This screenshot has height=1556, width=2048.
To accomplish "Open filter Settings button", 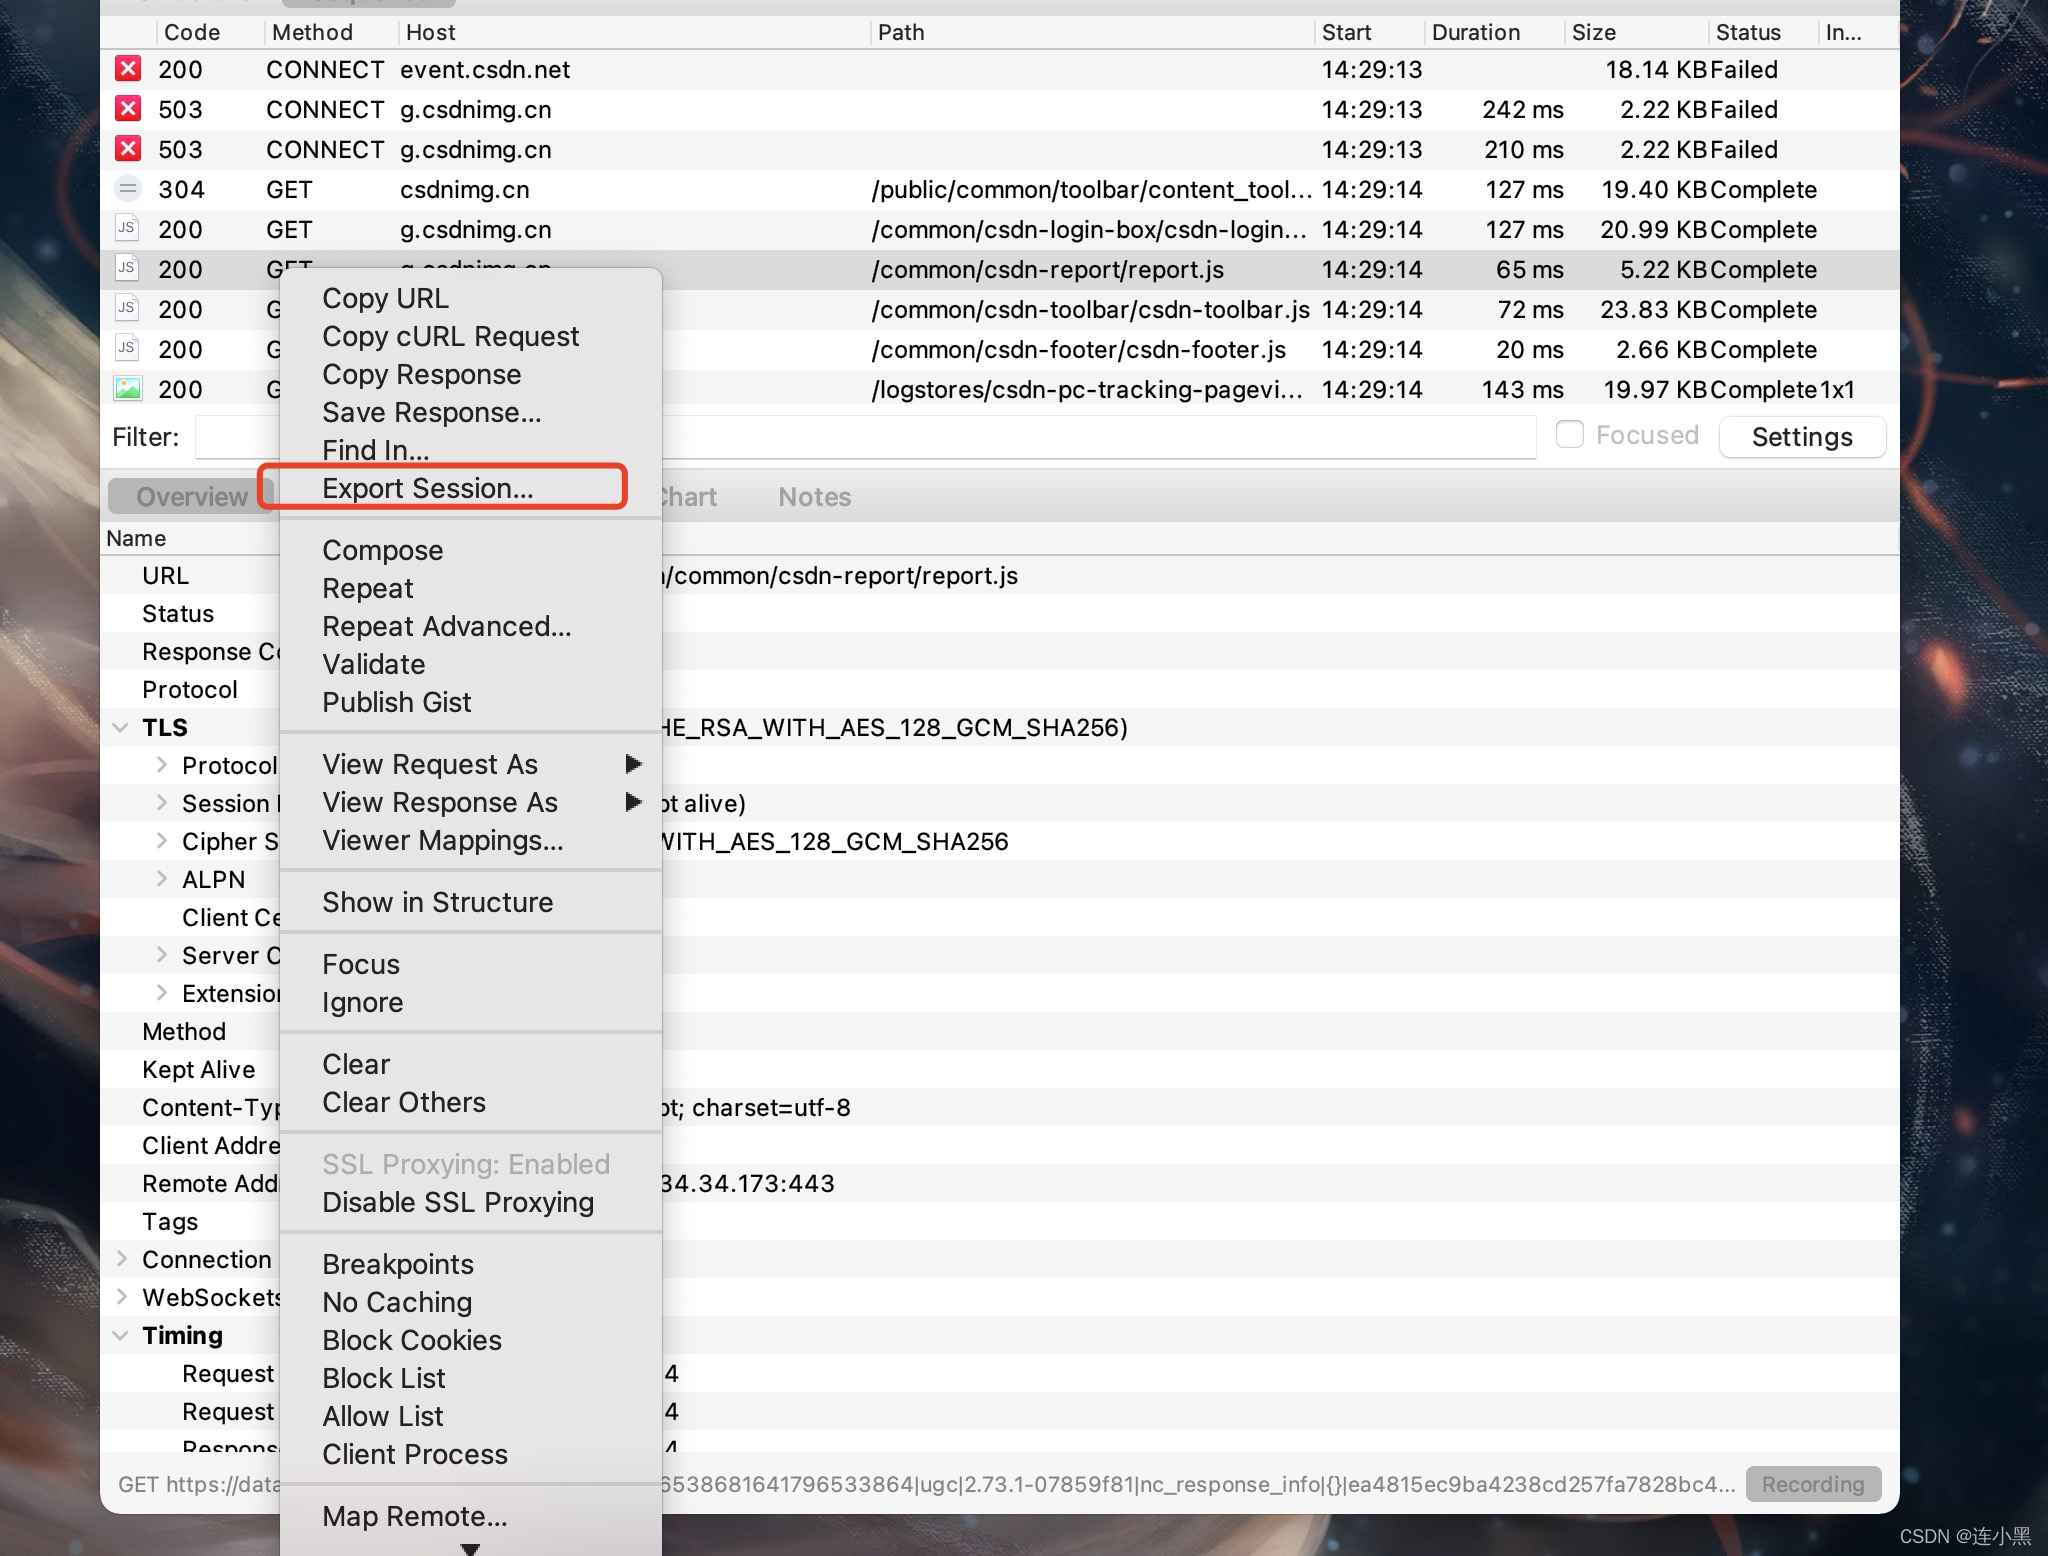I will coord(1801,437).
